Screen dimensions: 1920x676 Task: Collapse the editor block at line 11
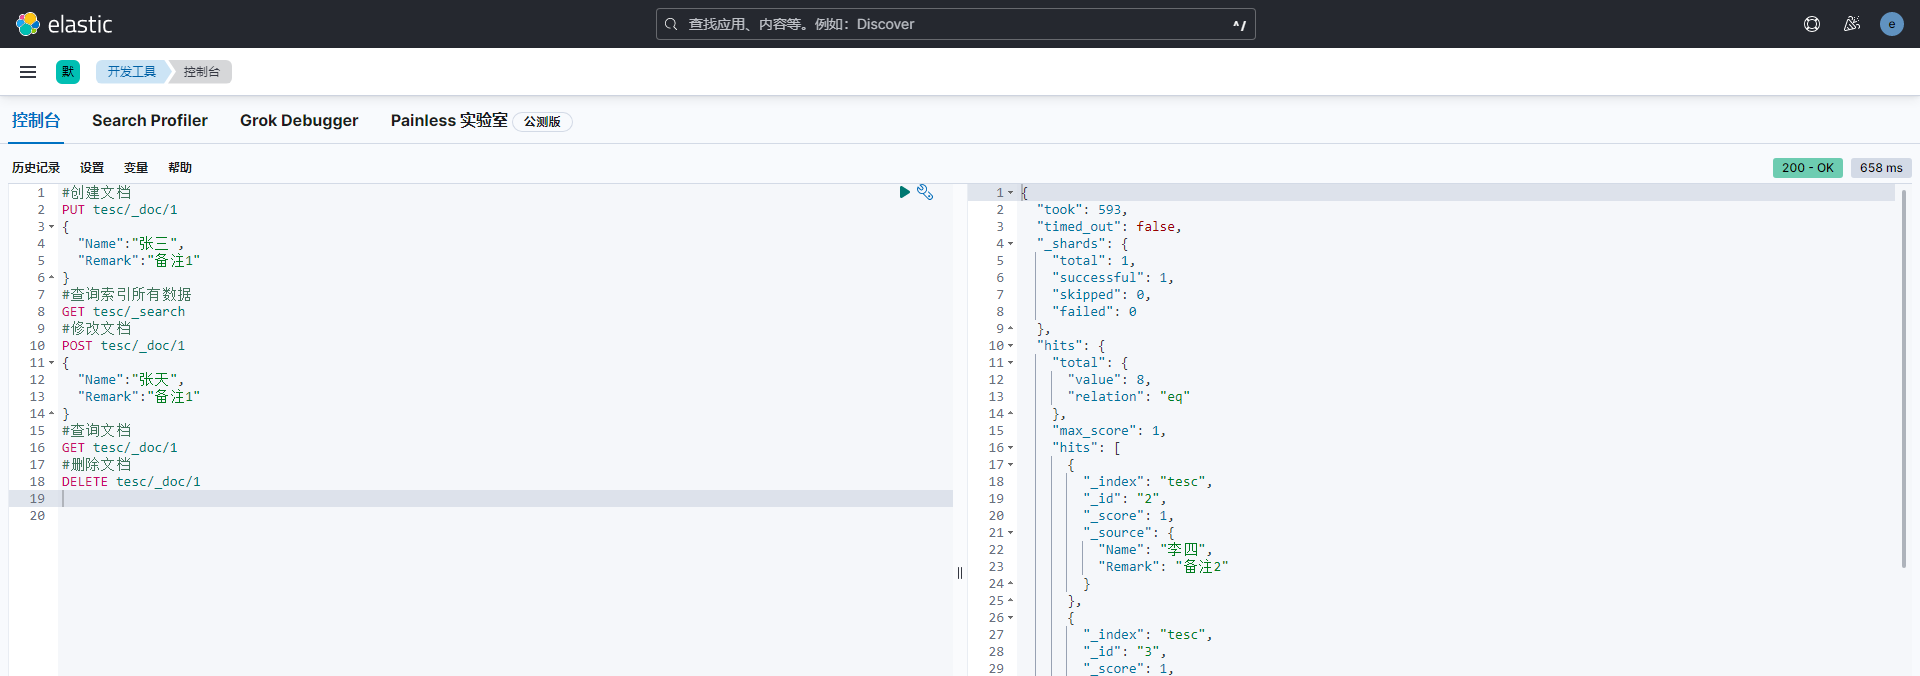pyautogui.click(x=52, y=363)
